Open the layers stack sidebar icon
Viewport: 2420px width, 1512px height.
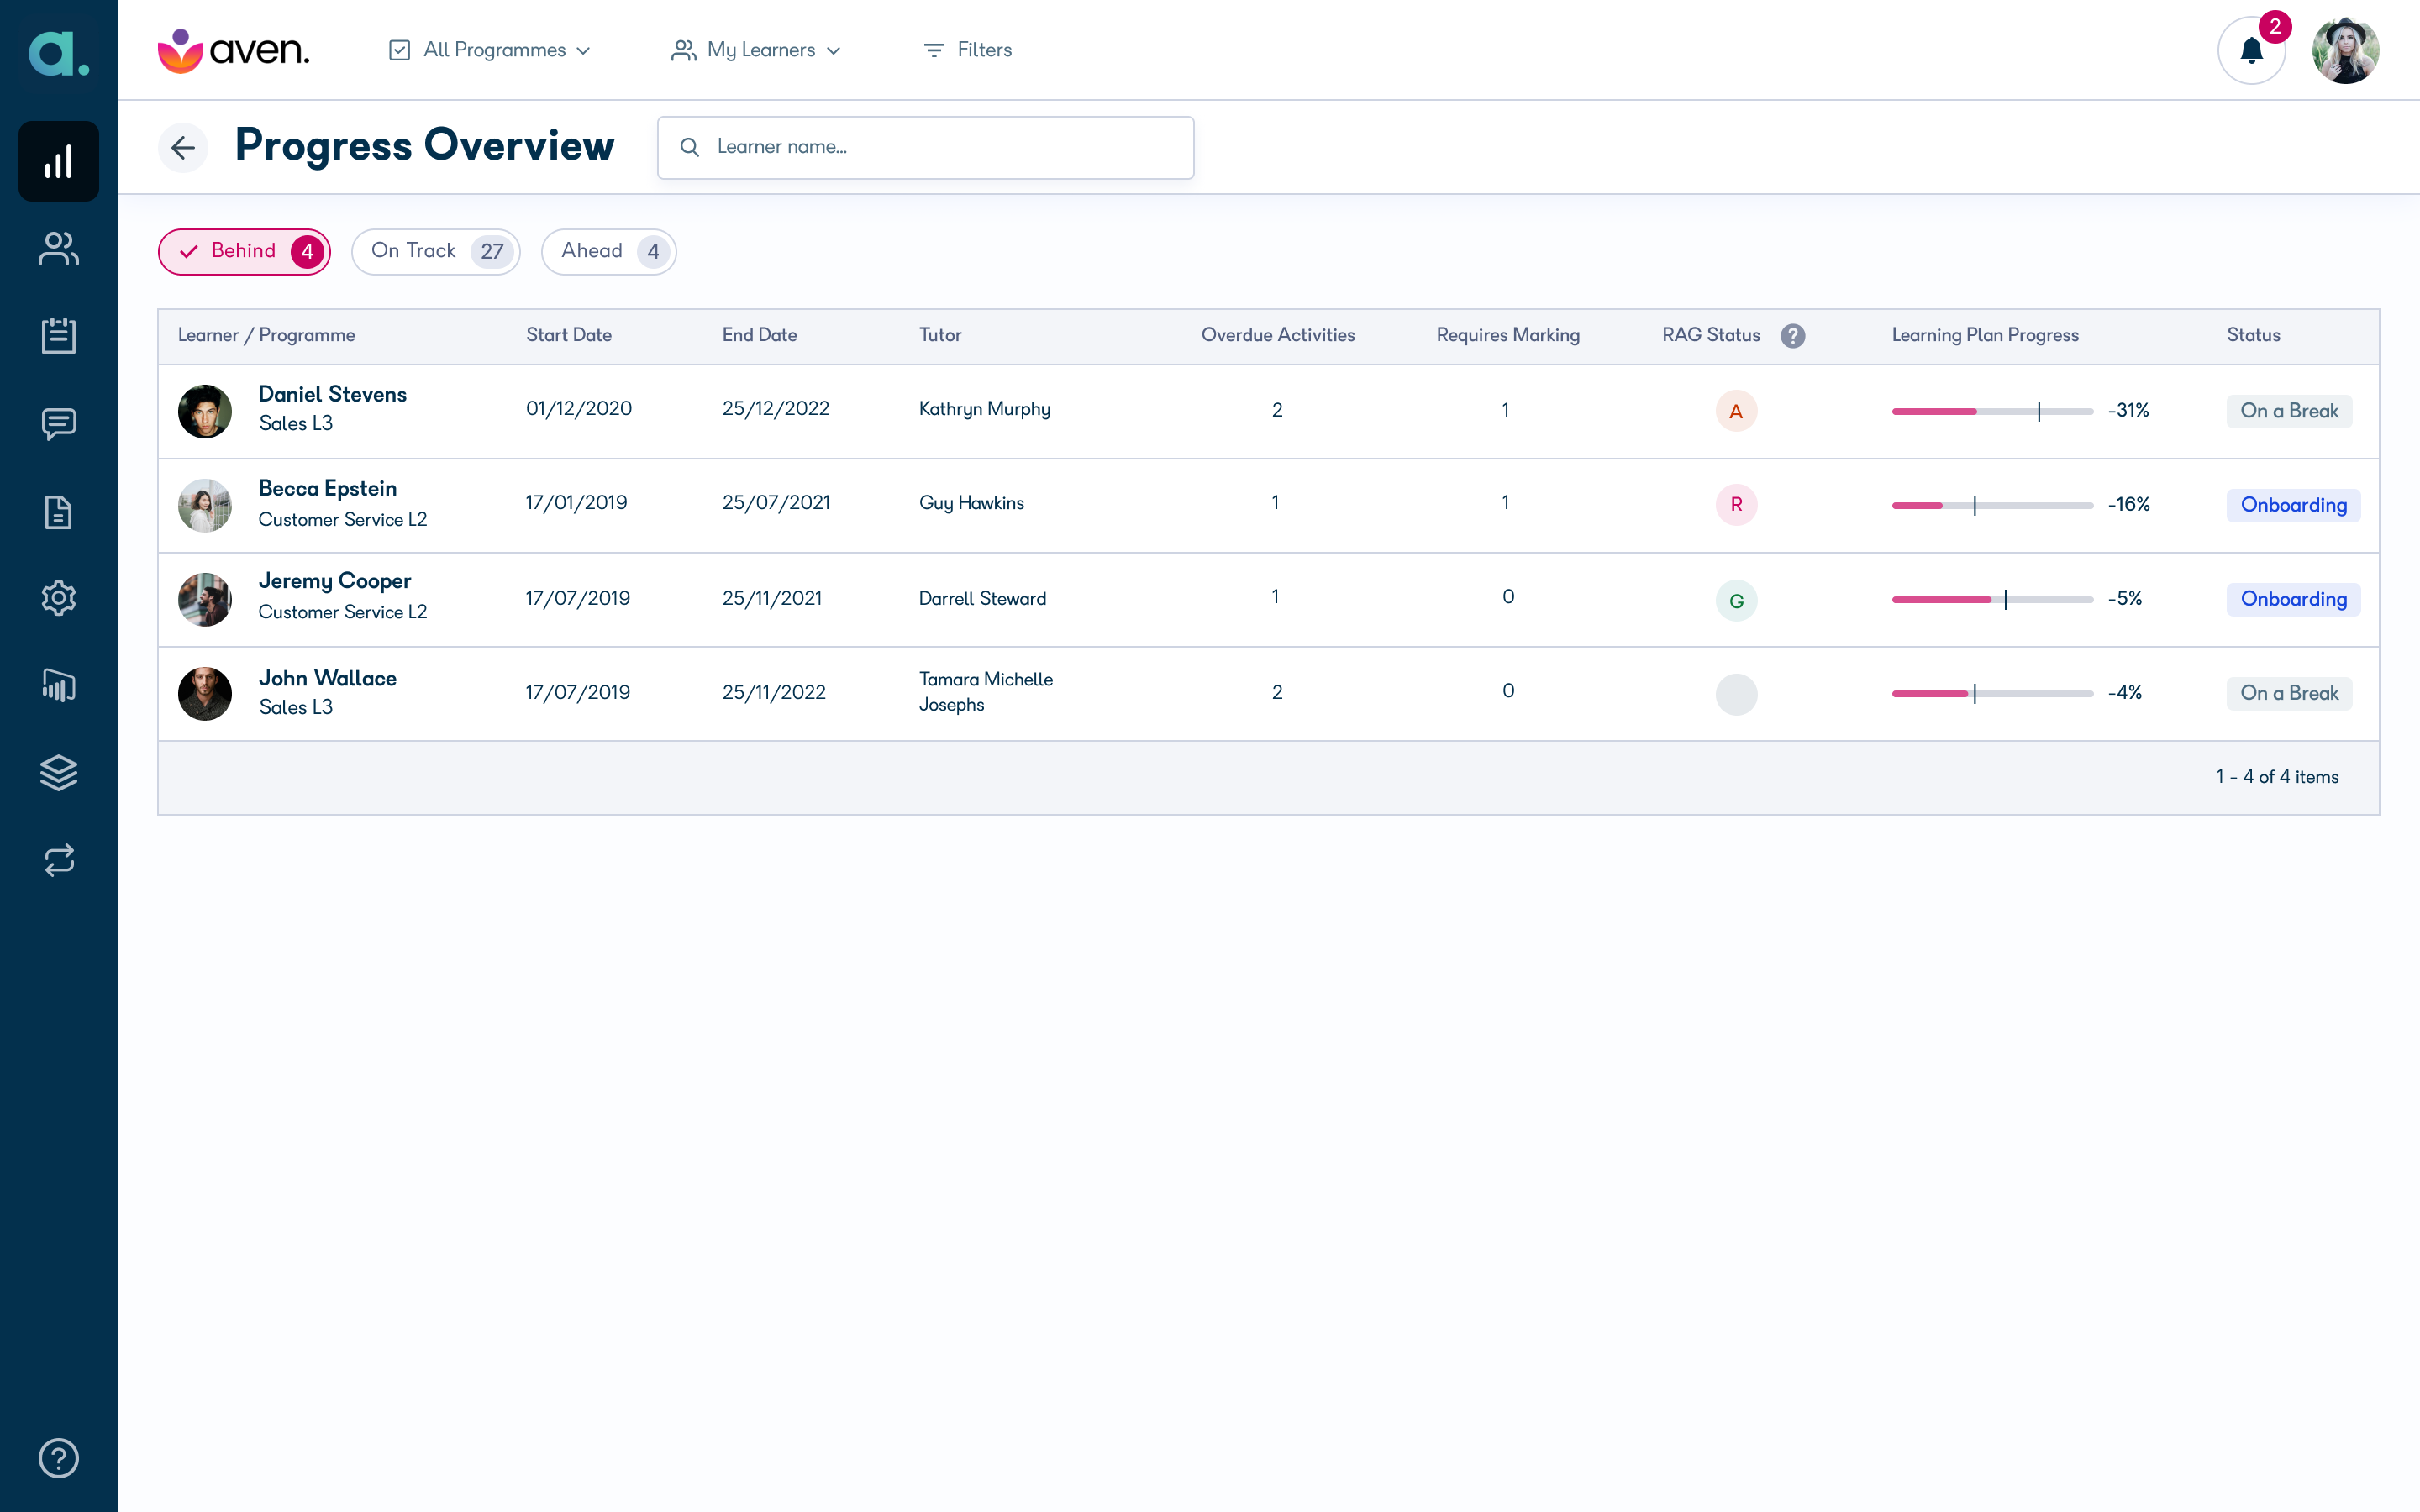click(58, 773)
